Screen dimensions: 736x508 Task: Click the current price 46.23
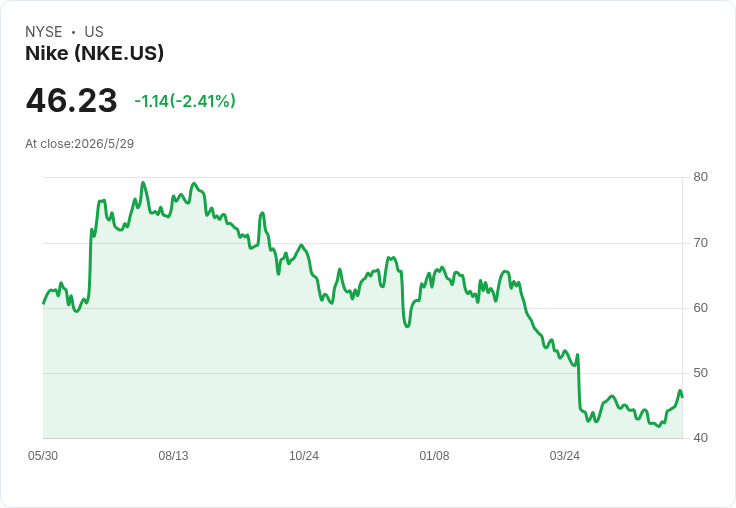71,100
